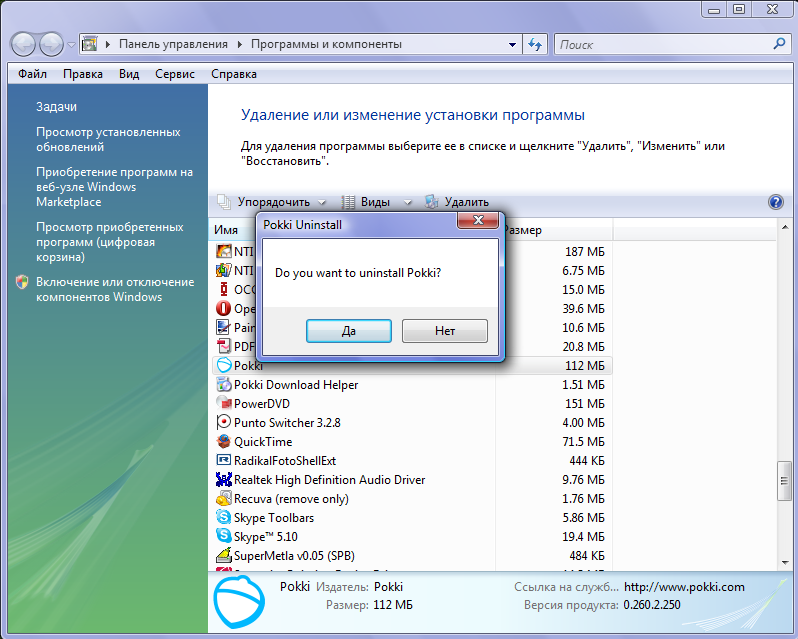Image resolution: width=798 pixels, height=639 pixels.
Task: Click large Pokki icon in details pane
Action: (x=239, y=602)
